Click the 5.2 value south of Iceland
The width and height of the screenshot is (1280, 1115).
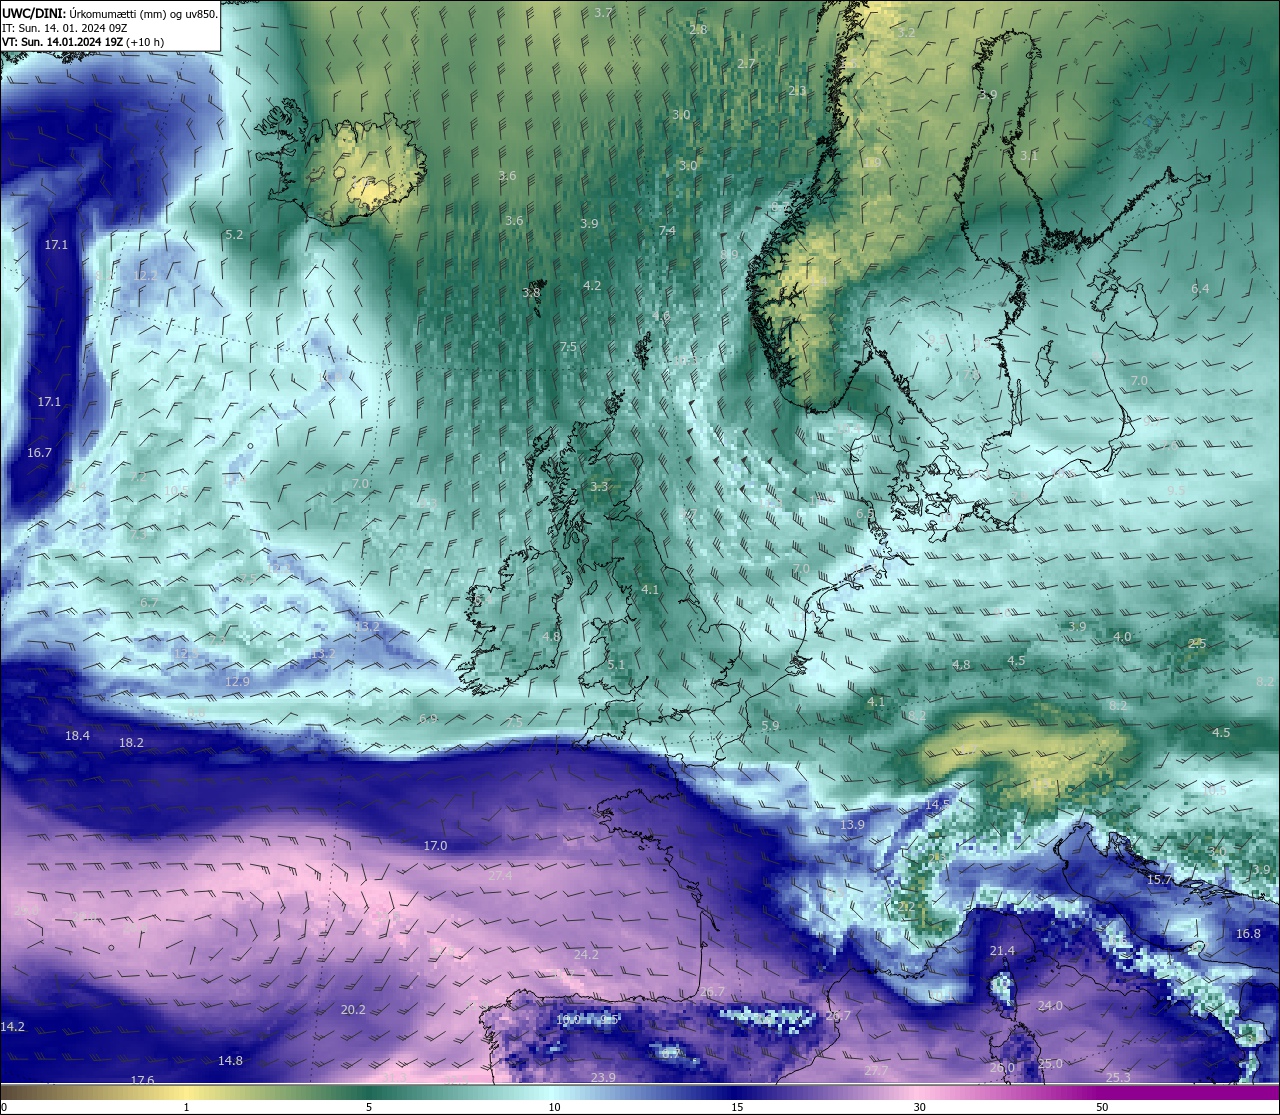click(x=234, y=235)
